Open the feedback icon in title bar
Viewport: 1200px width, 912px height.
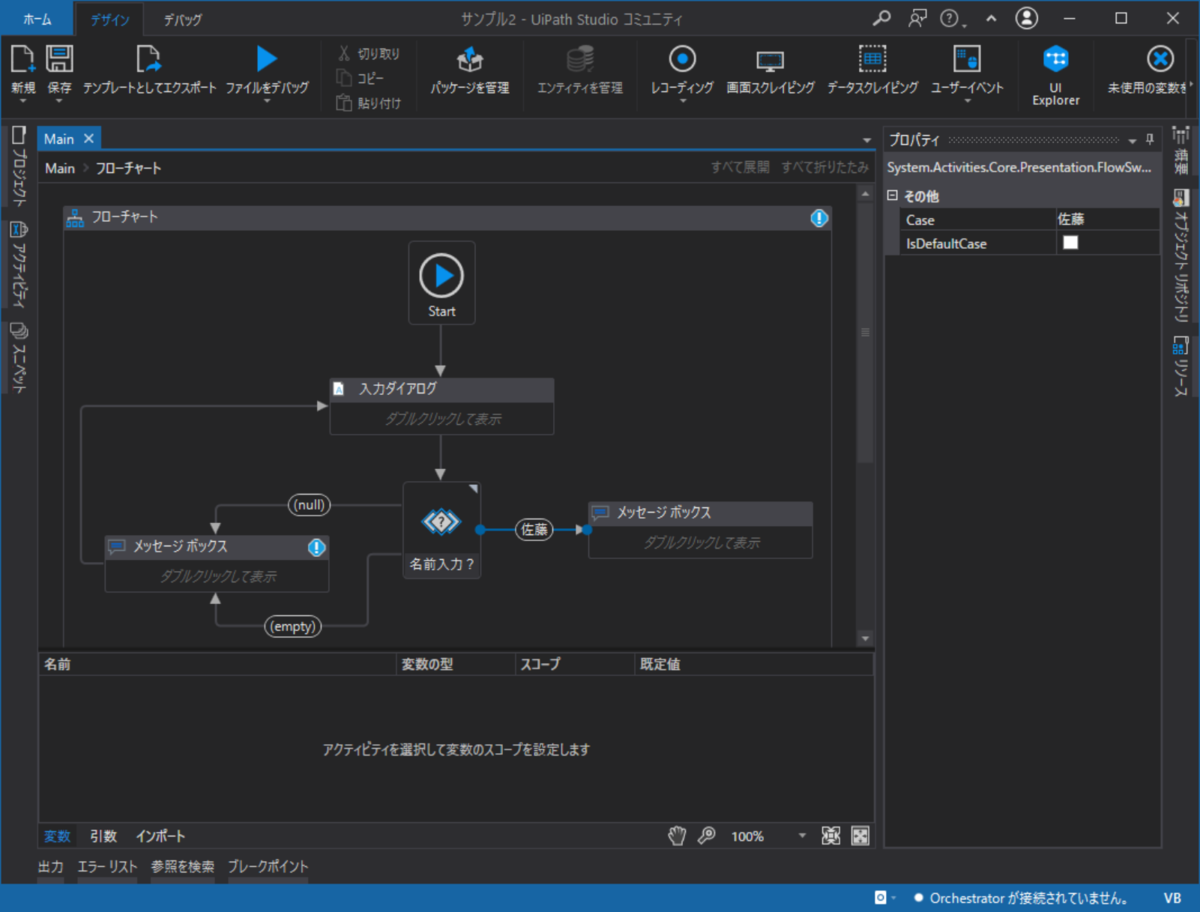(917, 18)
